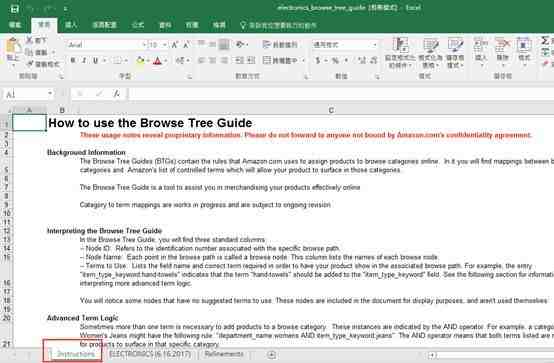Open the ELECTRONICS (6.16.2017) sheet tab
This screenshot has width=554, height=363.
(x=150, y=354)
